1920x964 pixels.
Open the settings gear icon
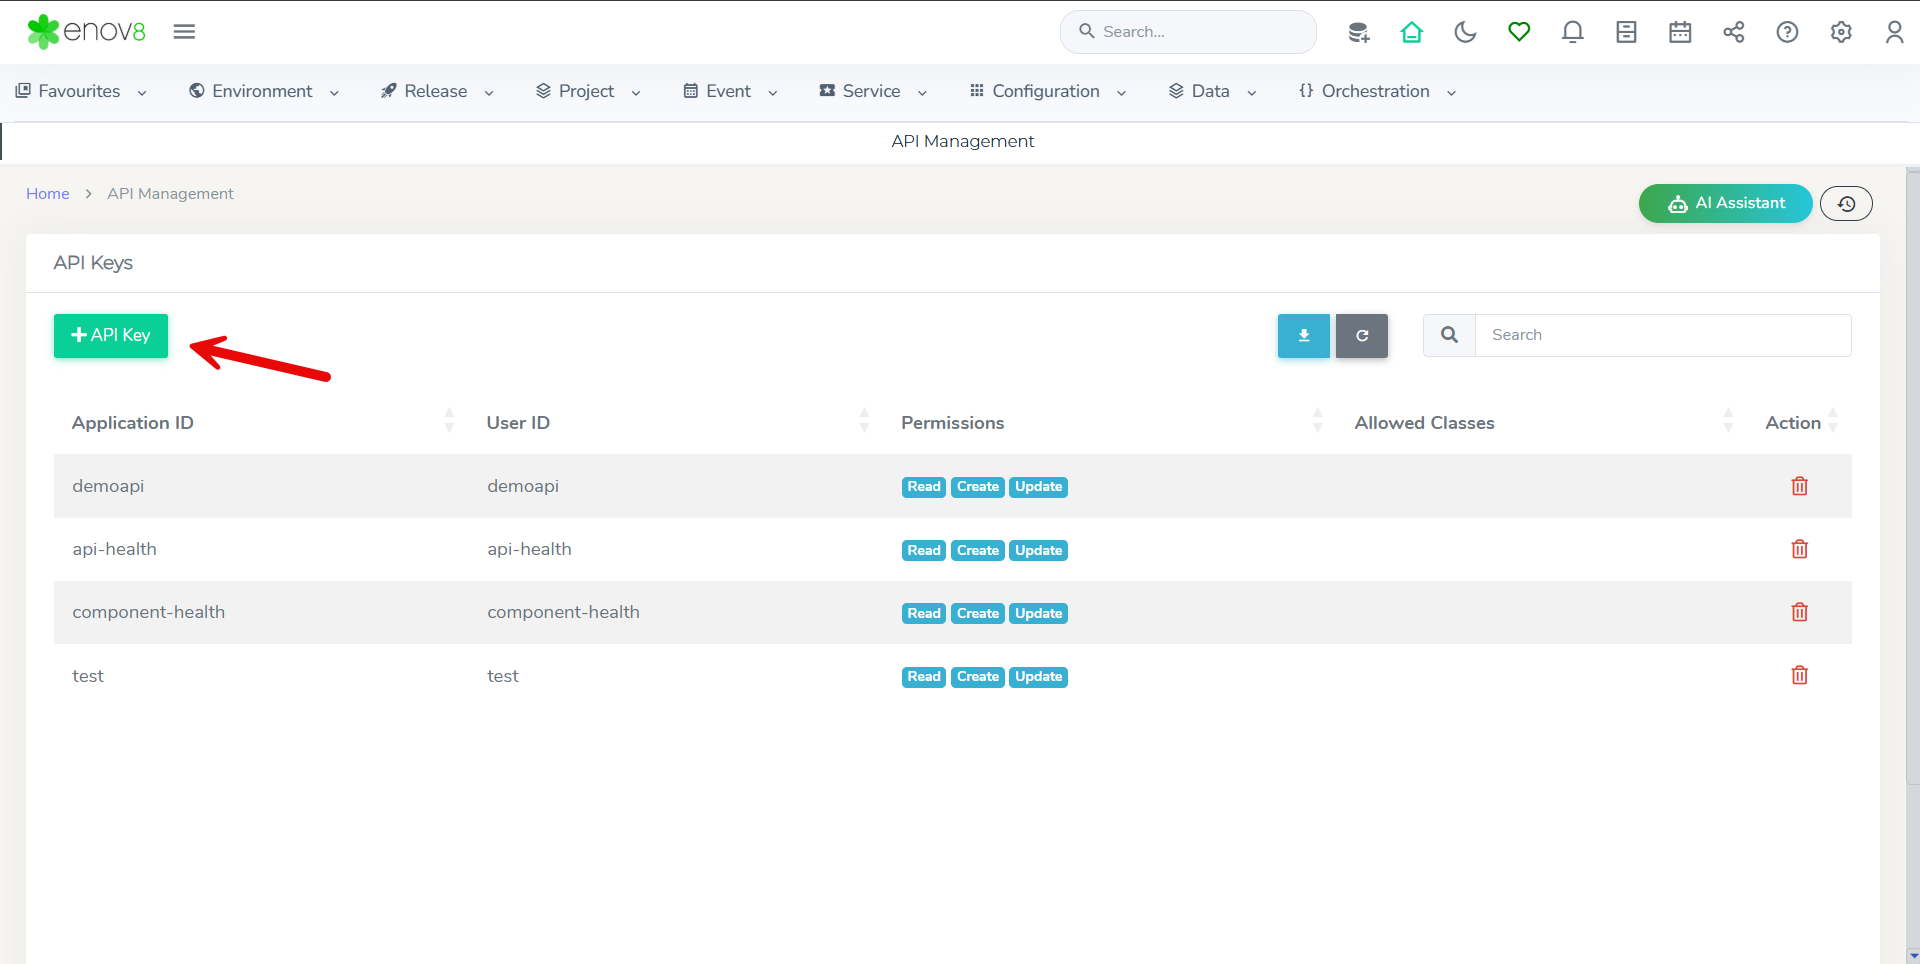pyautogui.click(x=1841, y=32)
